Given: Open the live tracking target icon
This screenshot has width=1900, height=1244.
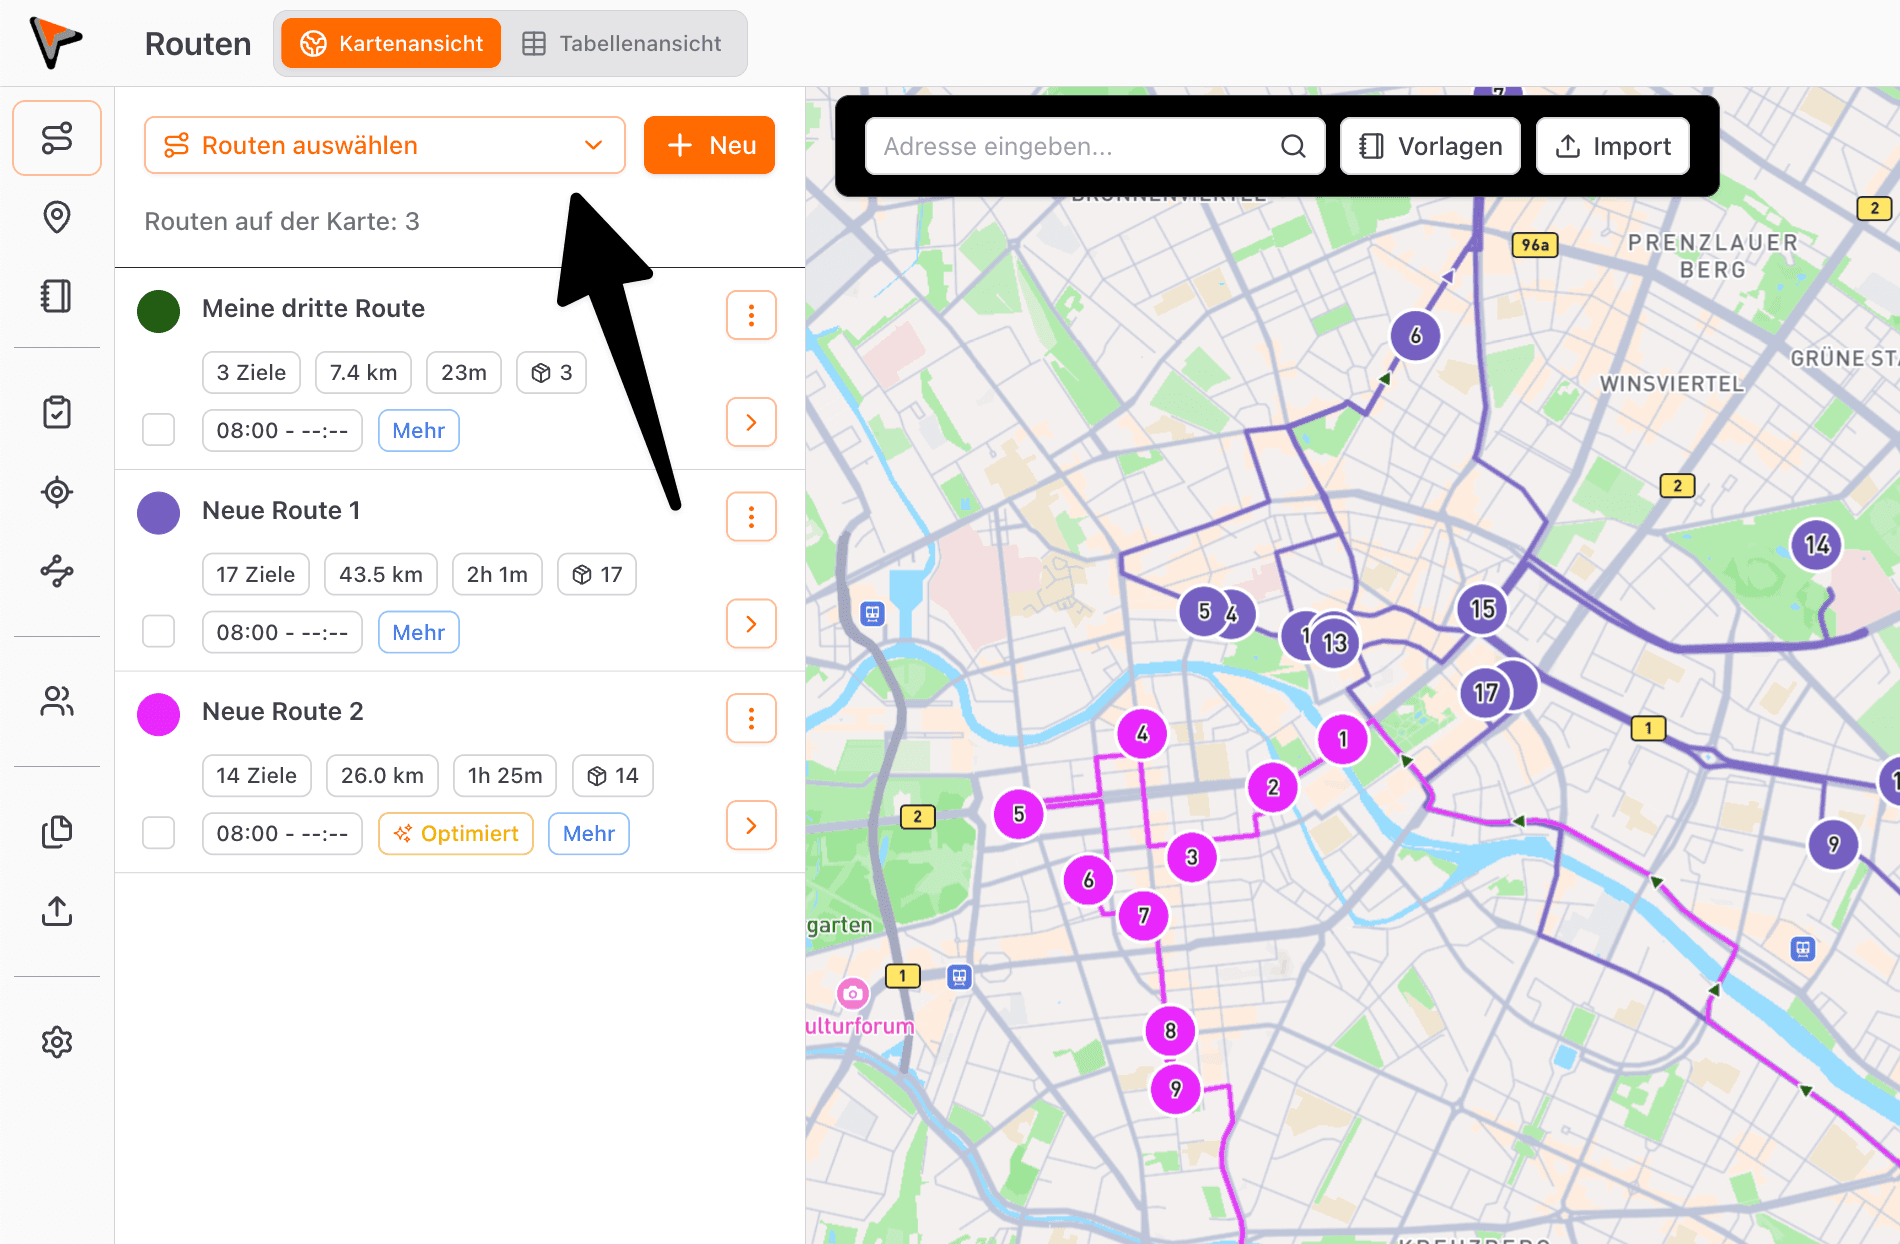Looking at the screenshot, I should [x=57, y=492].
